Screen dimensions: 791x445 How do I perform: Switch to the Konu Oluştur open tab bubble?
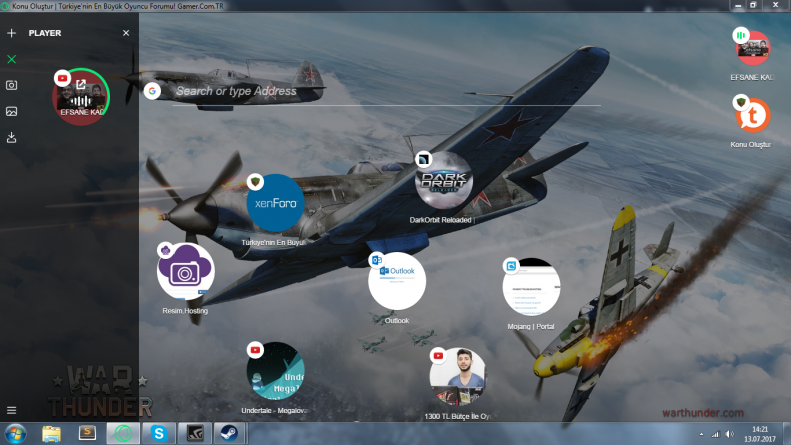(x=753, y=116)
